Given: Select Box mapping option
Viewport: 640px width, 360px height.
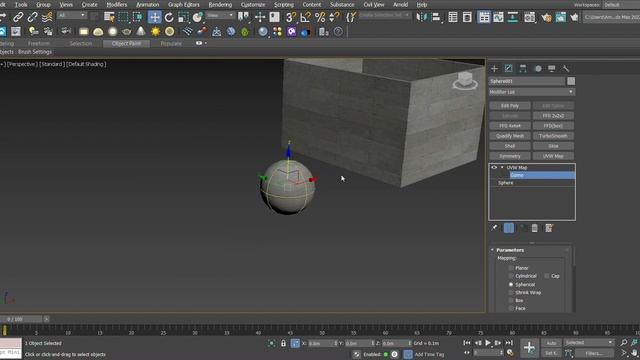Looking at the screenshot, I should click(511, 300).
